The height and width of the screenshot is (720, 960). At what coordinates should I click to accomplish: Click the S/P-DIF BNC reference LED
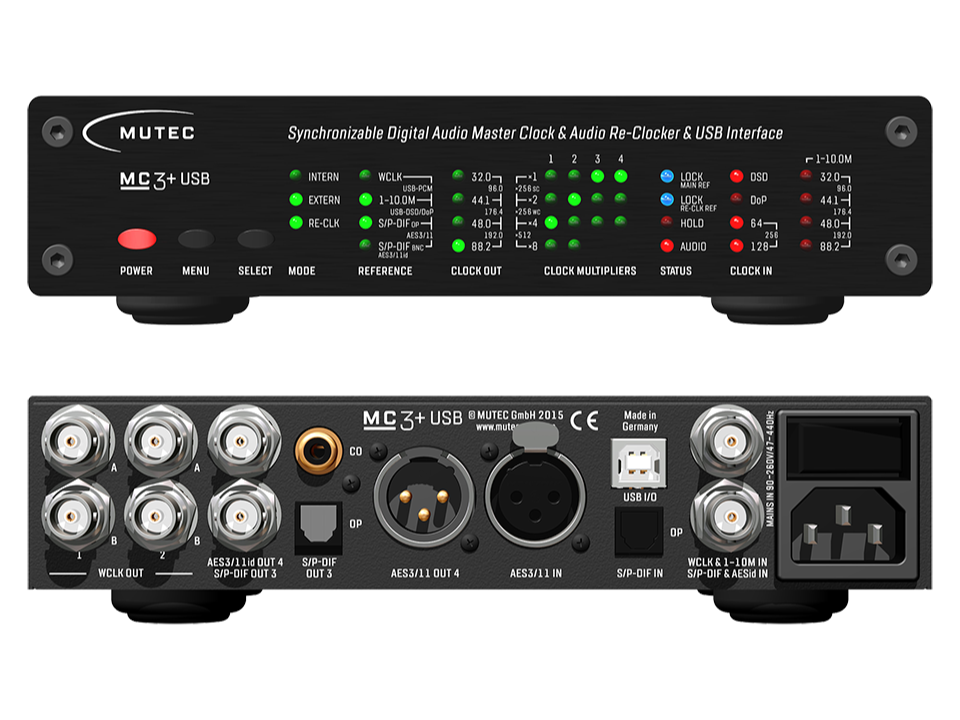366,246
